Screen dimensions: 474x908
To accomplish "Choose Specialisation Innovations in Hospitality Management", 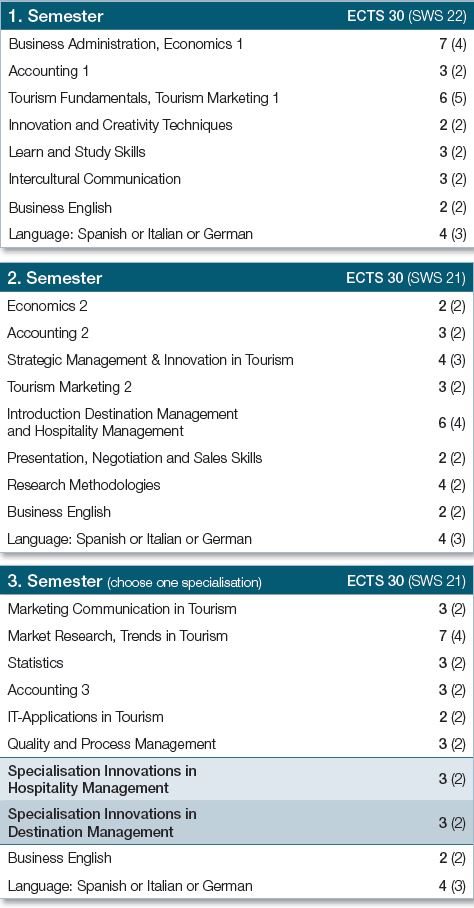I will tap(237, 779).
